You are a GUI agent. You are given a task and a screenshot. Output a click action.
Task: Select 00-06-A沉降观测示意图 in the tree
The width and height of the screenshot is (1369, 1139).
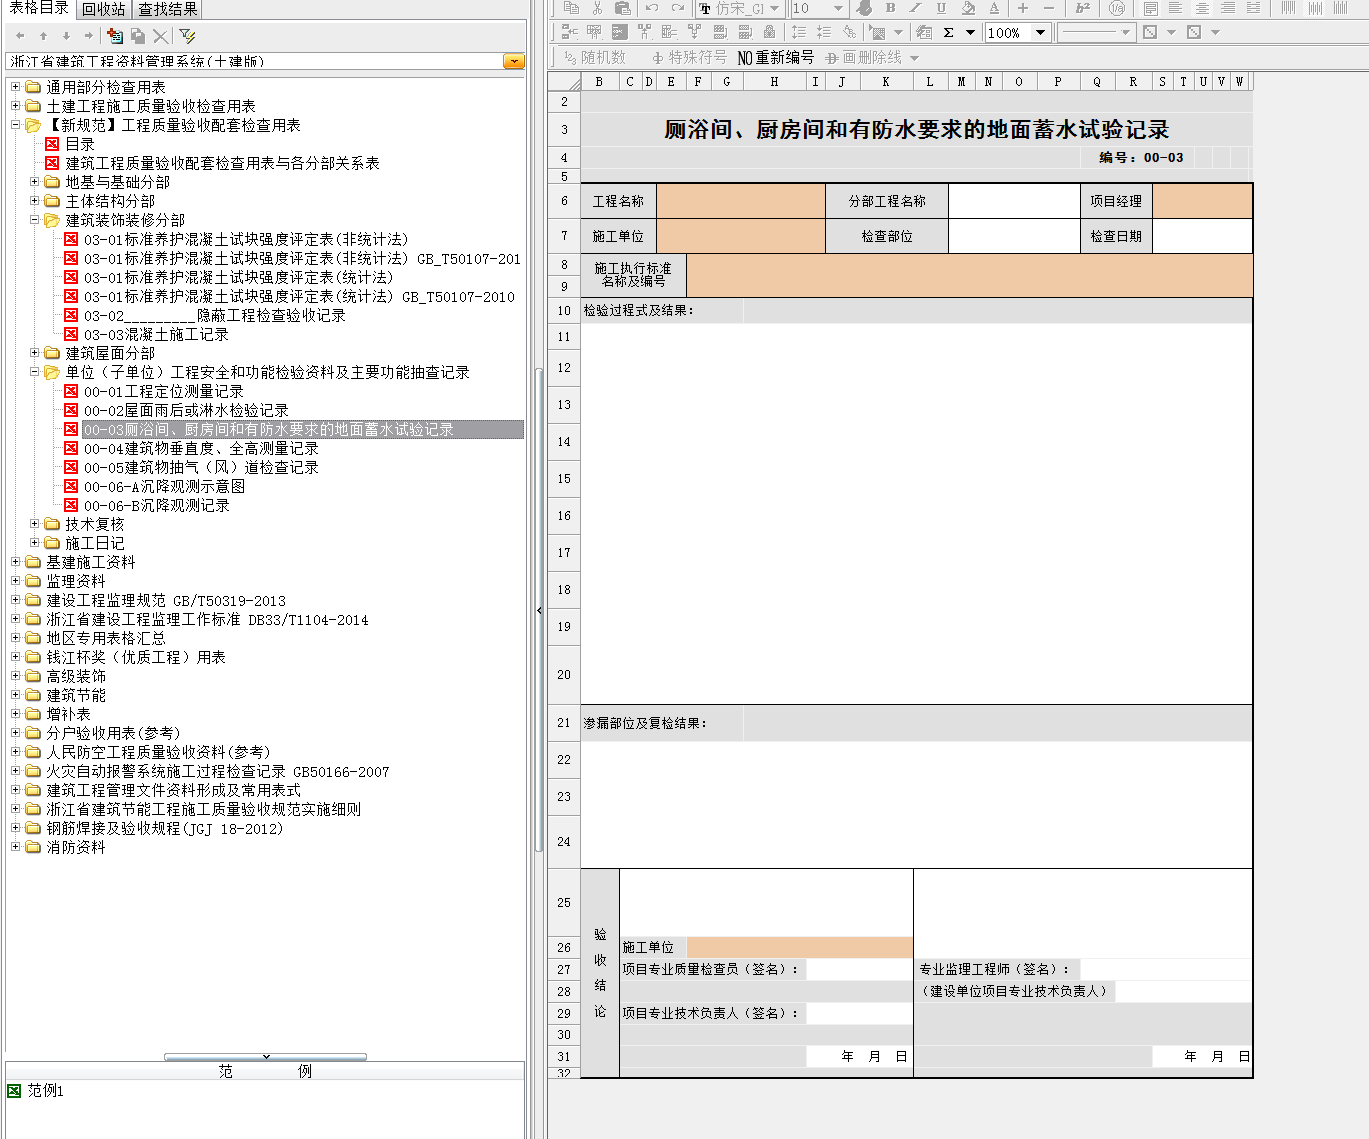[x=164, y=487]
